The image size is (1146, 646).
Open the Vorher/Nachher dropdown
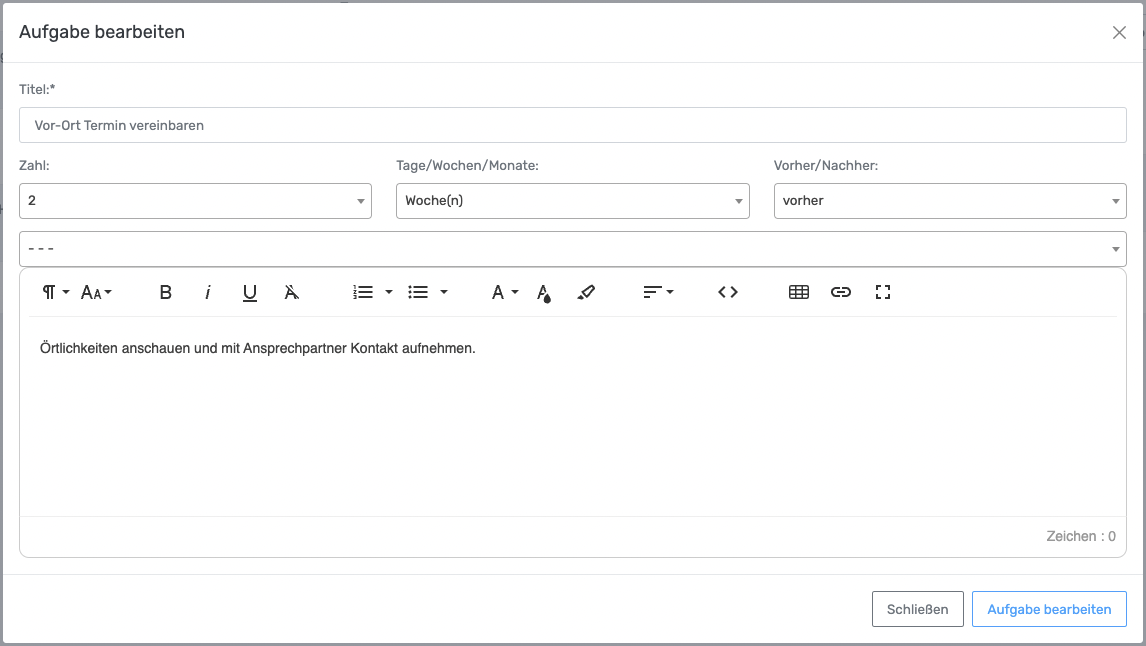tap(949, 200)
